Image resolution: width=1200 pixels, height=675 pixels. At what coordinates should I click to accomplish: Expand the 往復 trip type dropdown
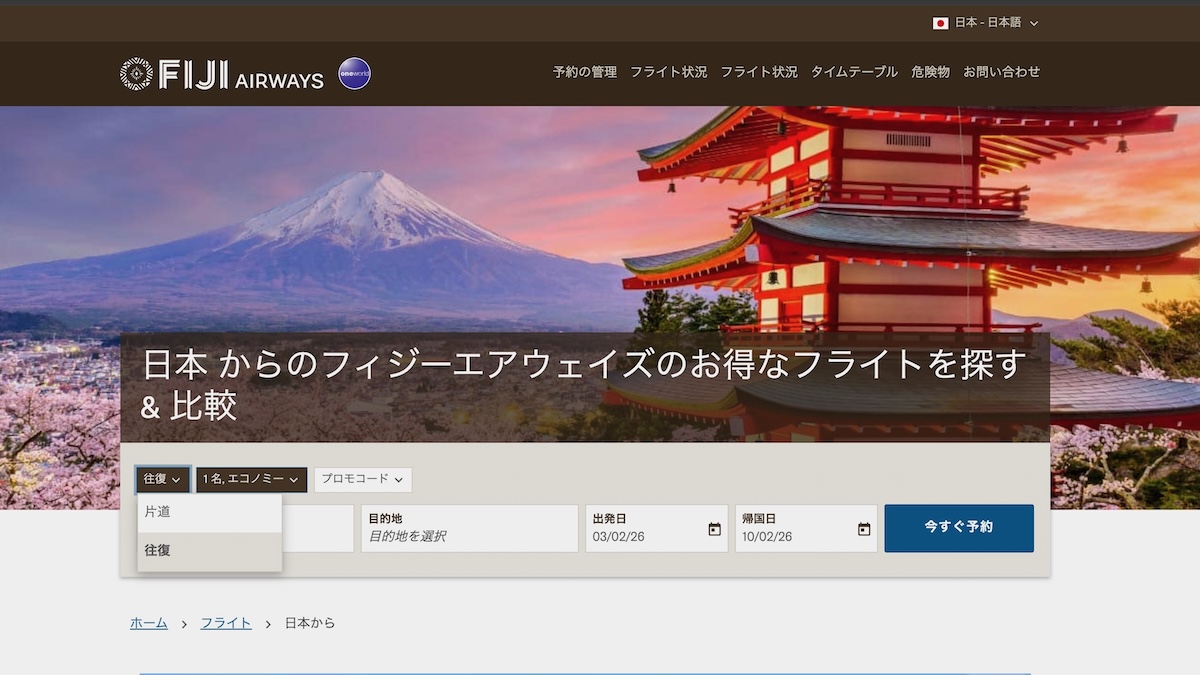[x=162, y=479]
